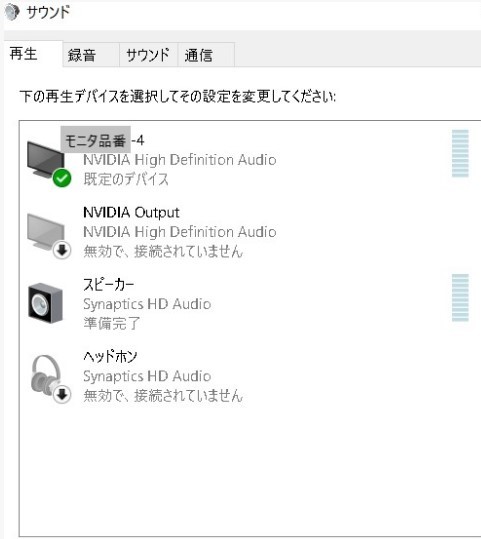Click the 既定のデバイス status text
Image resolution: width=481 pixels, height=539 pixels.
(x=126, y=179)
